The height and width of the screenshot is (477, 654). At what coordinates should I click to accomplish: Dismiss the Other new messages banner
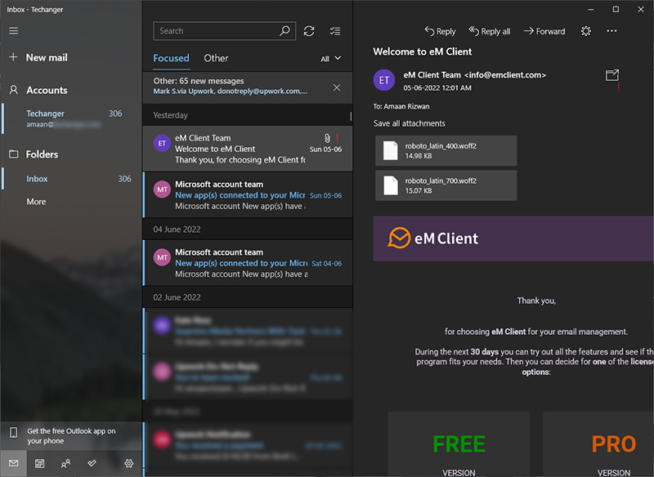[337, 87]
